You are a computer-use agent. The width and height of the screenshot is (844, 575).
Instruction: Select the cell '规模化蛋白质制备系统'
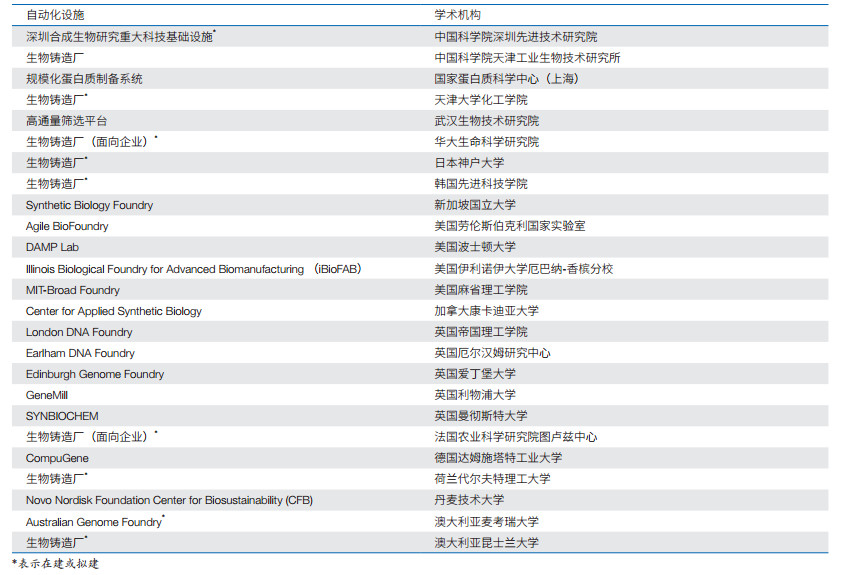[x=85, y=79]
